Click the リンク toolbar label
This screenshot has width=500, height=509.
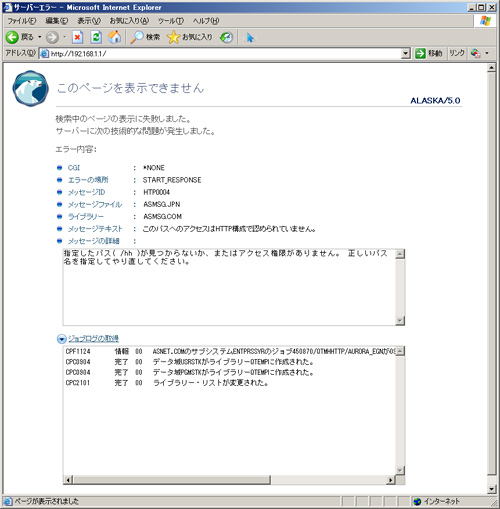[457, 53]
